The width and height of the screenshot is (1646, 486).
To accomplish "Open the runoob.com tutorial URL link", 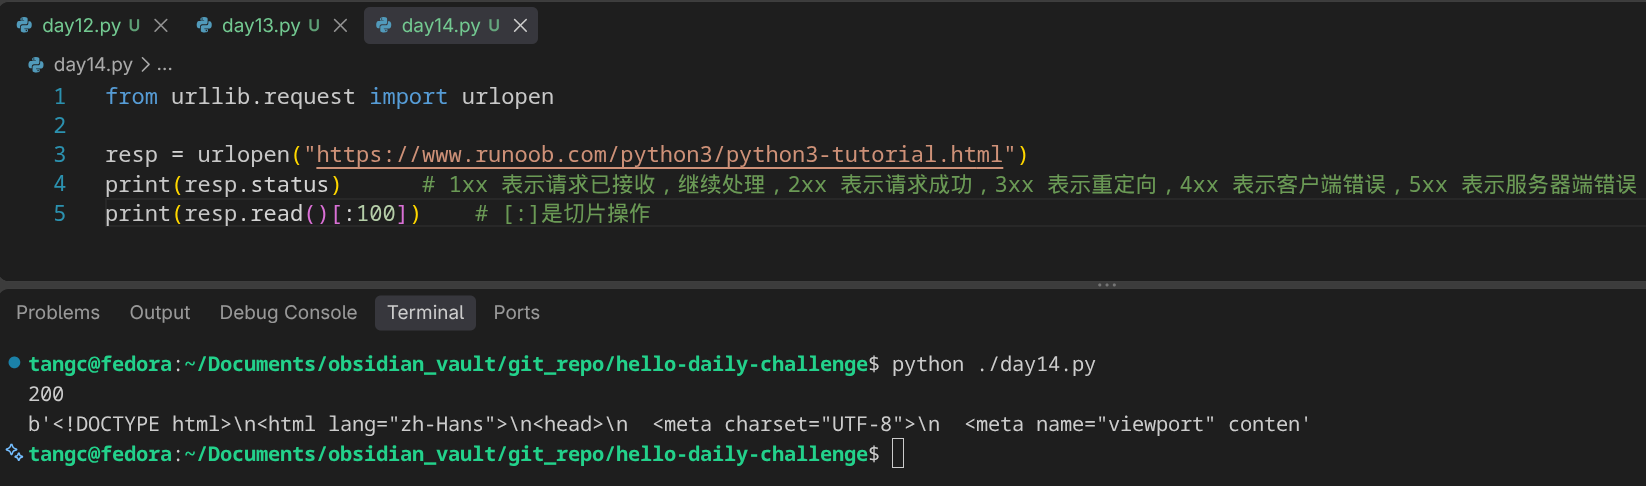I will [x=659, y=155].
